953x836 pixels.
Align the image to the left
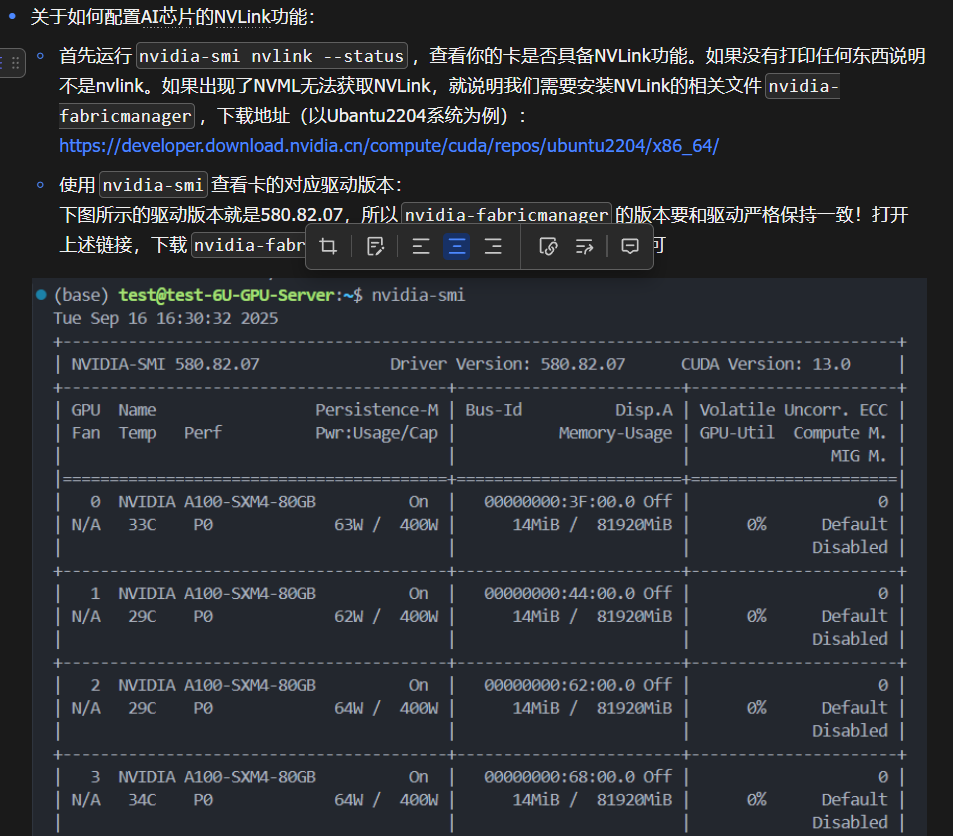click(420, 245)
